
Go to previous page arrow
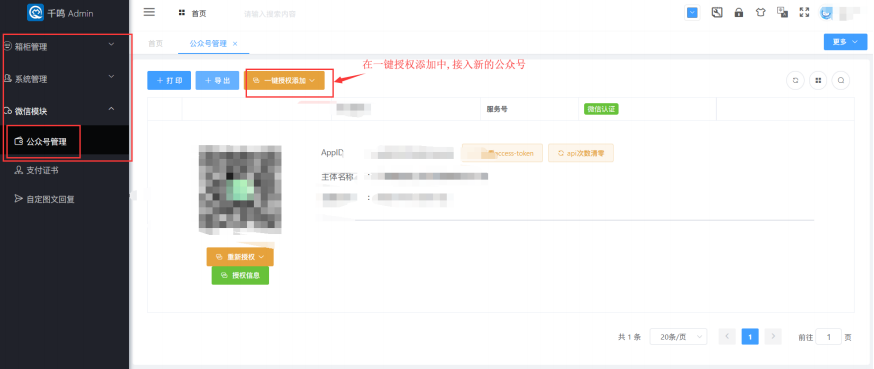pyautogui.click(x=727, y=337)
